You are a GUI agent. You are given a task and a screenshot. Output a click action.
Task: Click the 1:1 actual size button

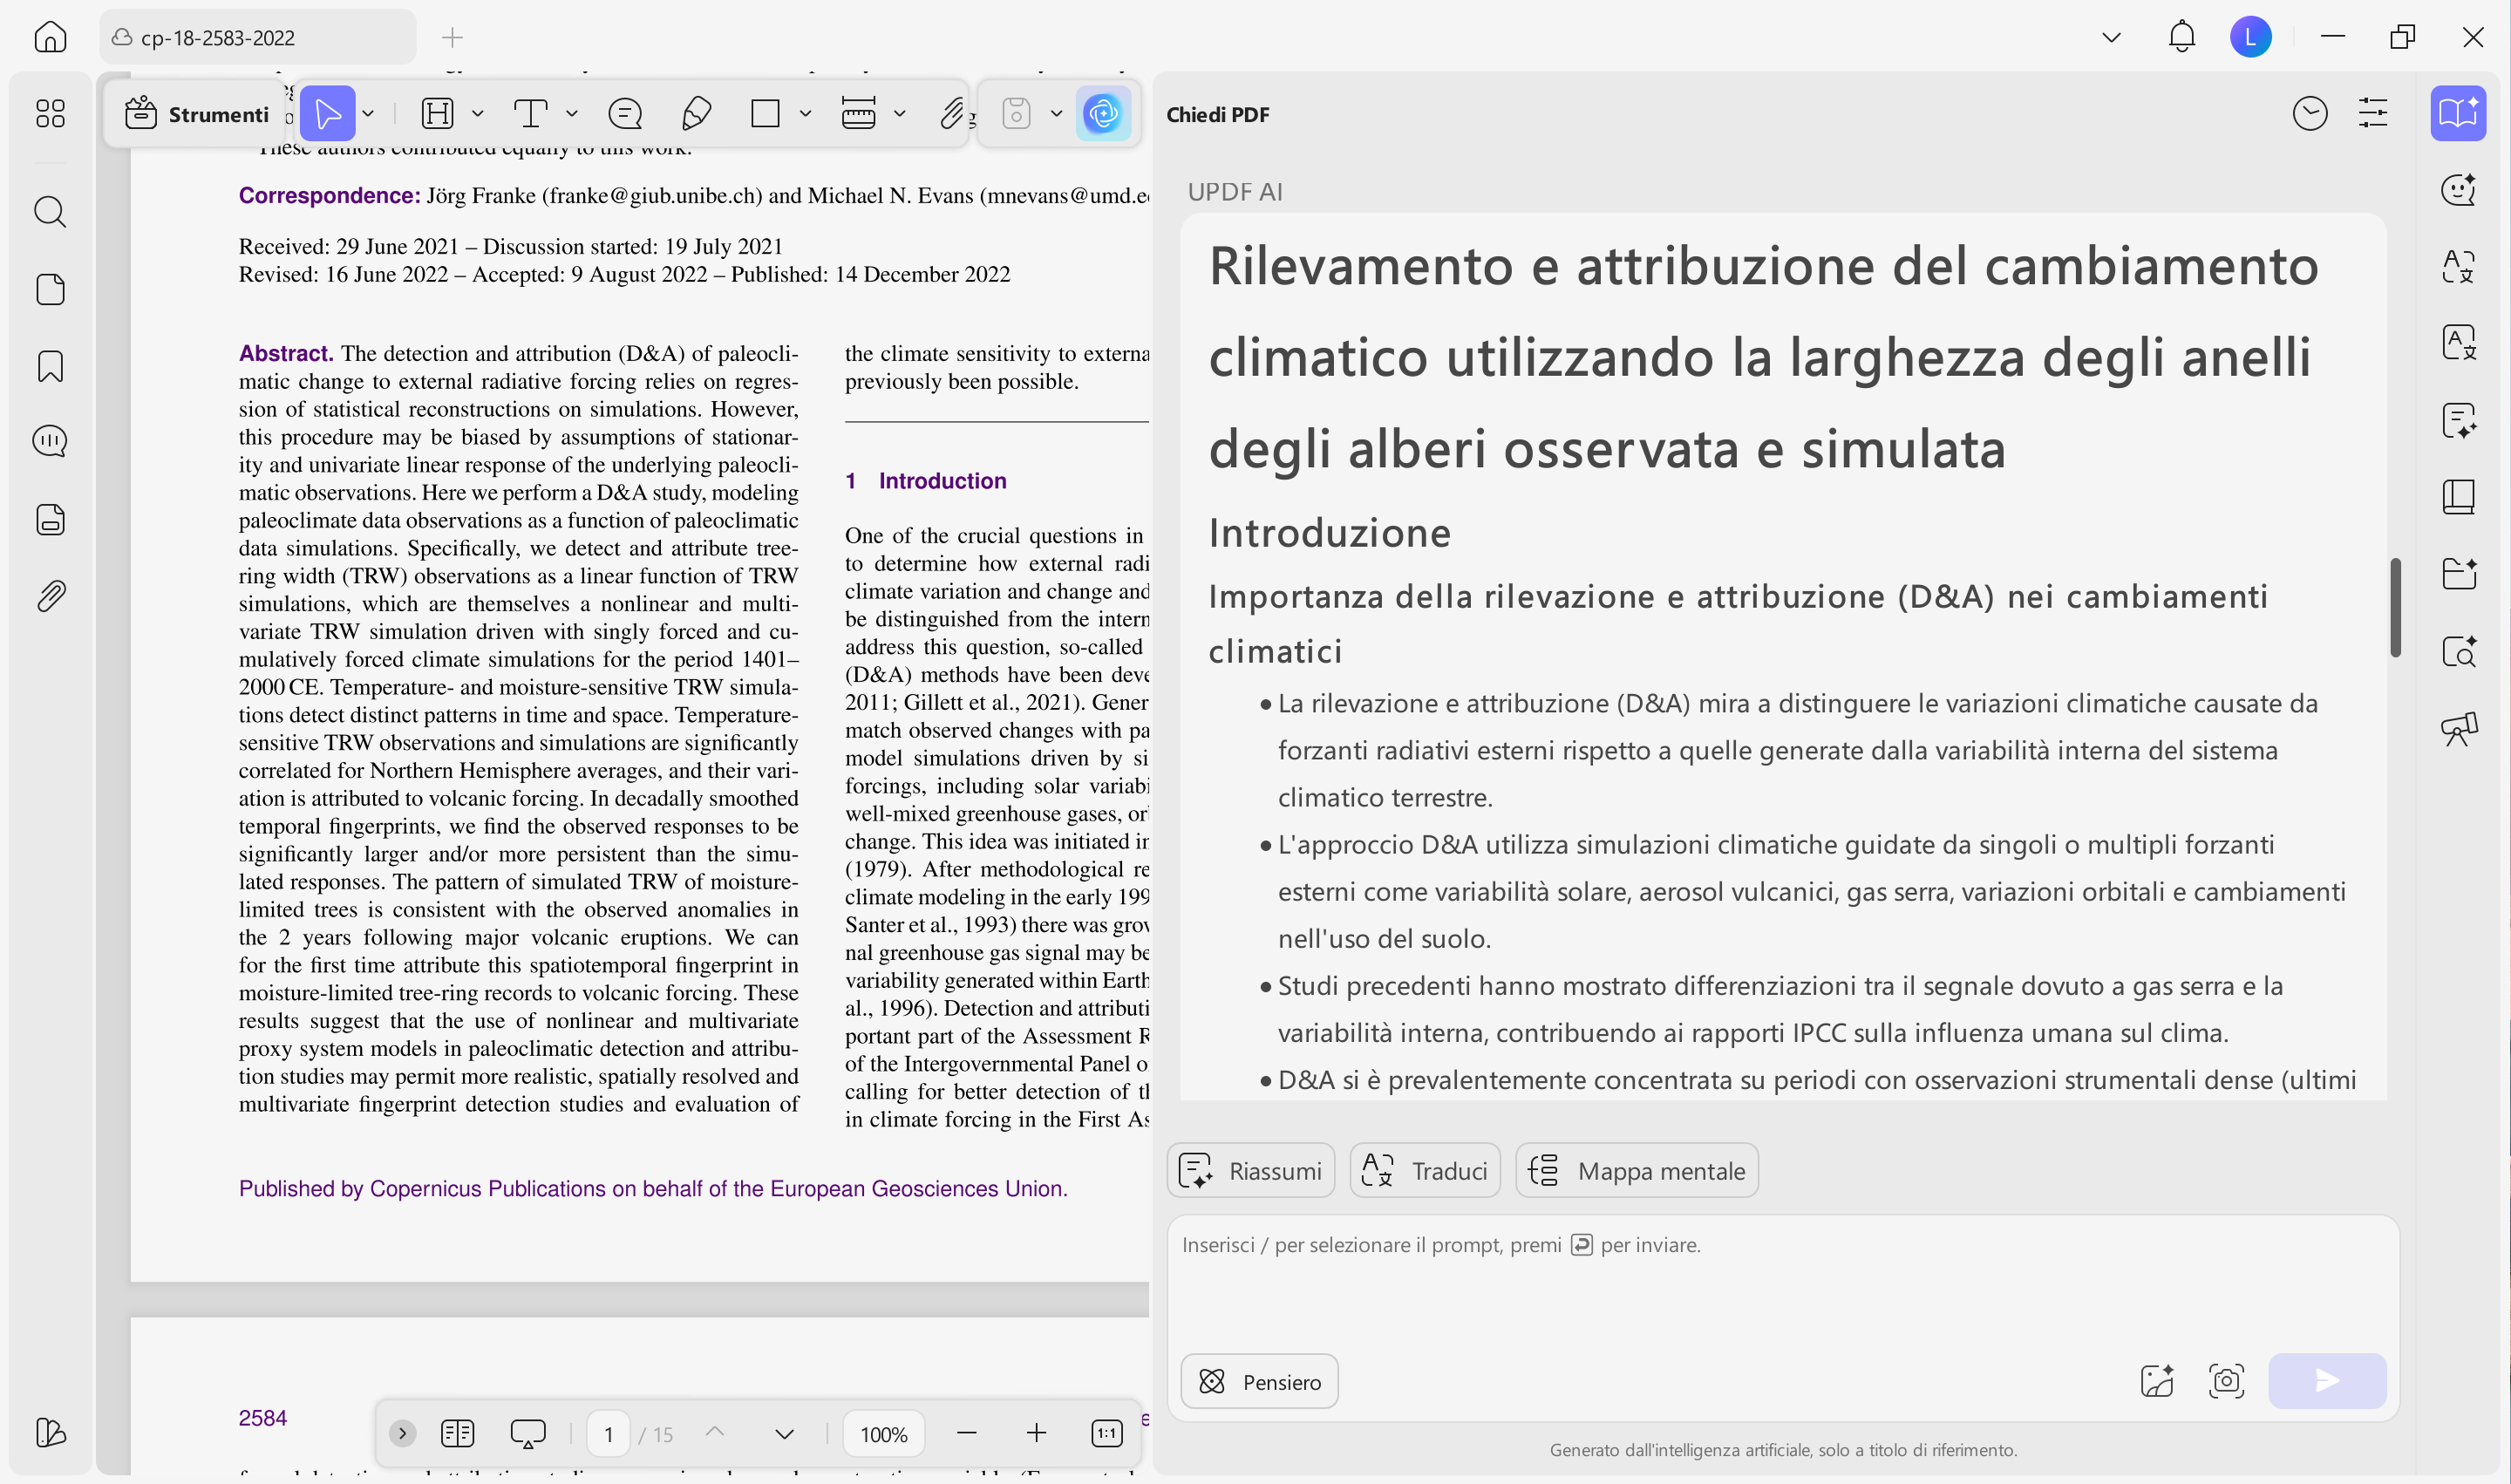(x=1107, y=1433)
